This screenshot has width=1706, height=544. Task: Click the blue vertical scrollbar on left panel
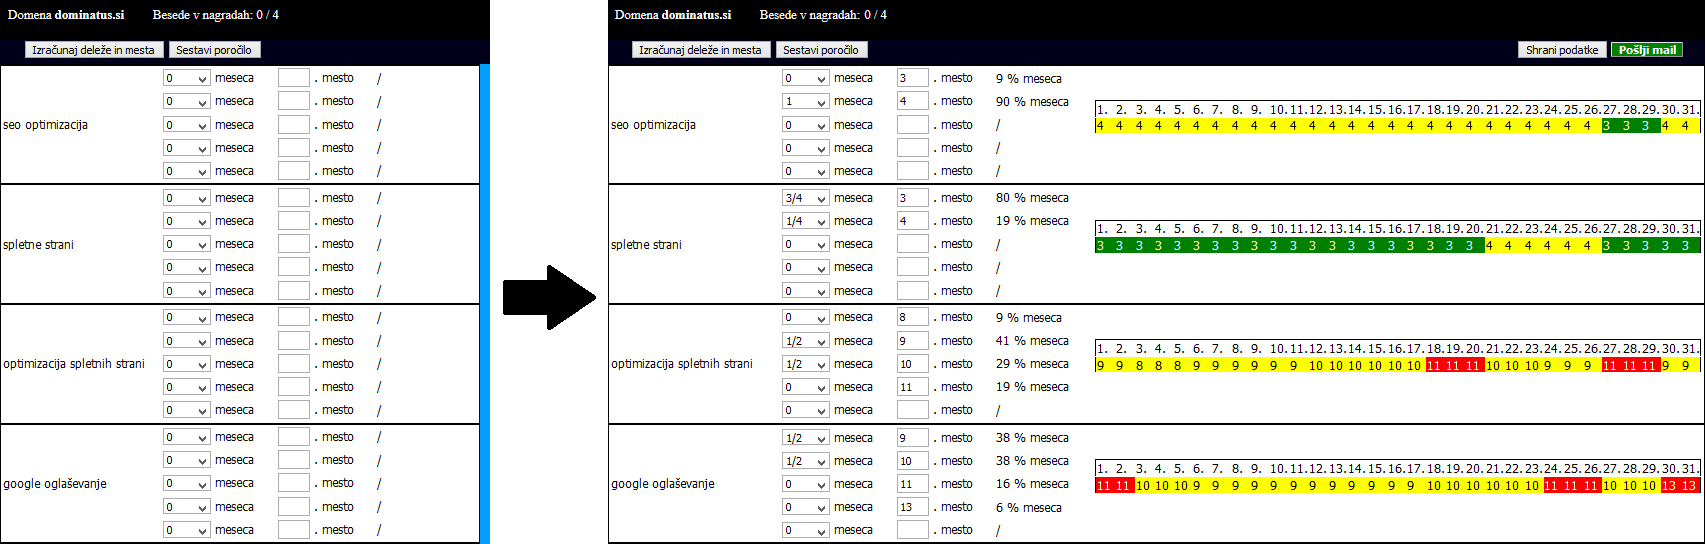[x=485, y=300]
